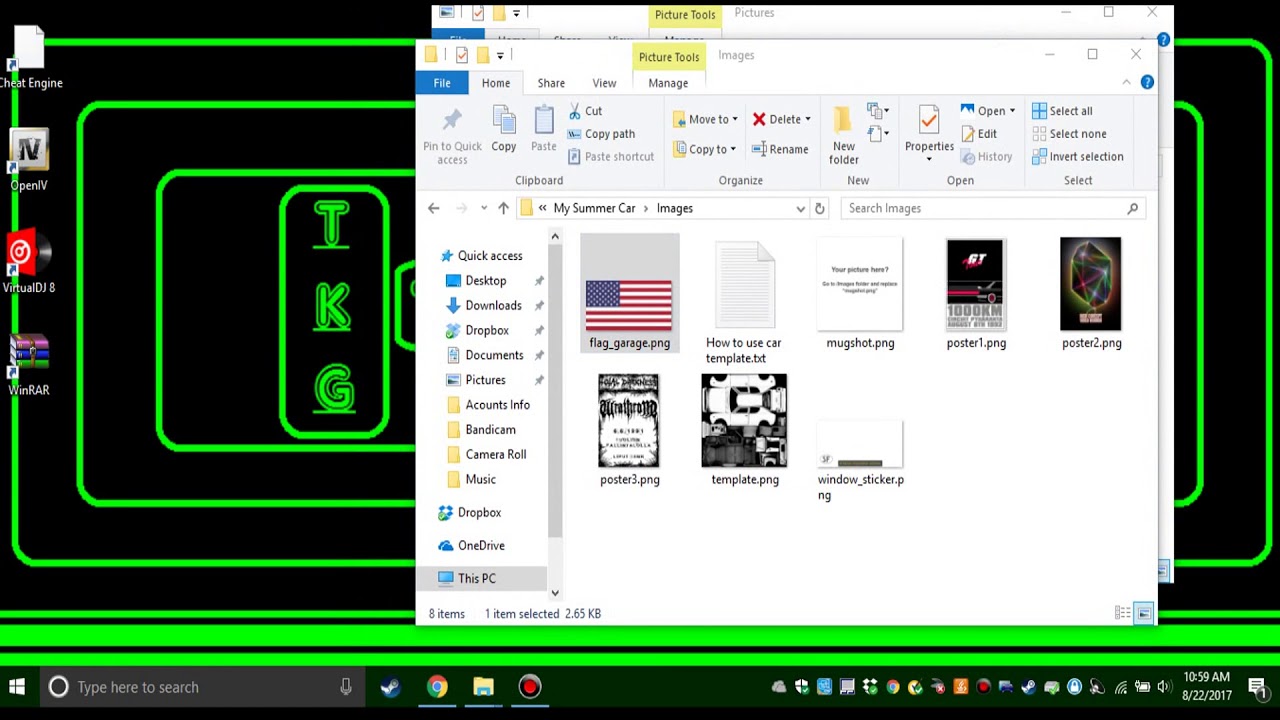Switch to the Home ribbon tab
Viewport: 1280px width, 720px height.
click(x=496, y=83)
